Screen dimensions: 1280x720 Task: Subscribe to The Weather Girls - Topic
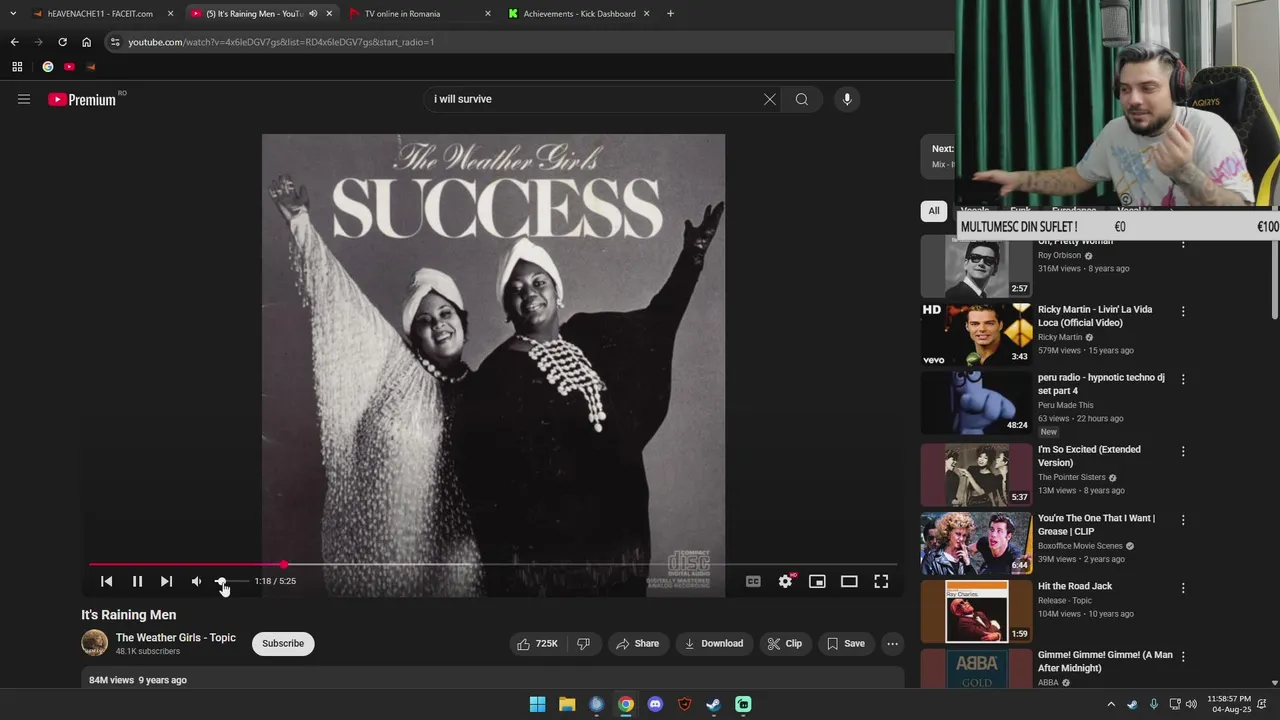(283, 644)
